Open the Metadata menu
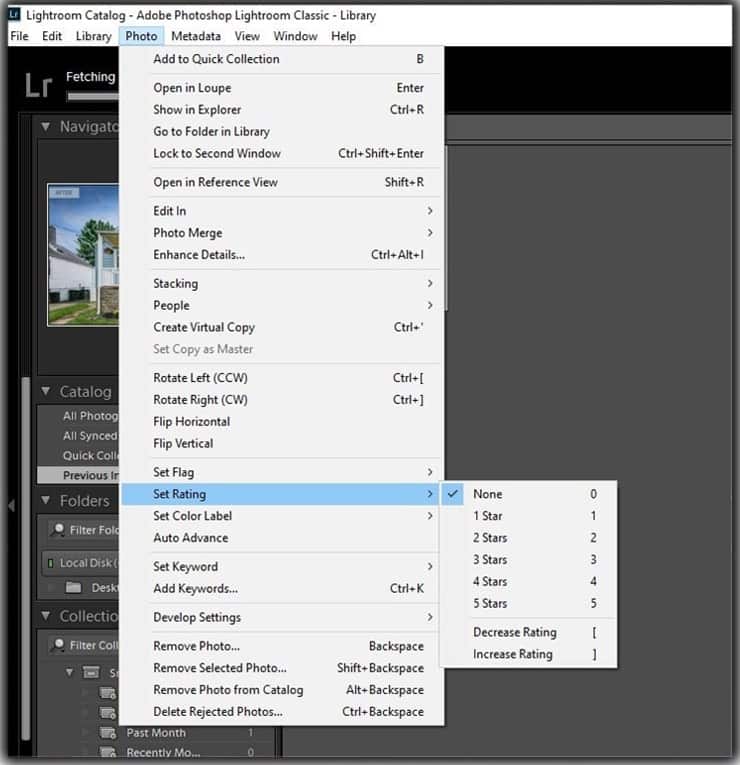This screenshot has width=740, height=765. pyautogui.click(x=195, y=36)
